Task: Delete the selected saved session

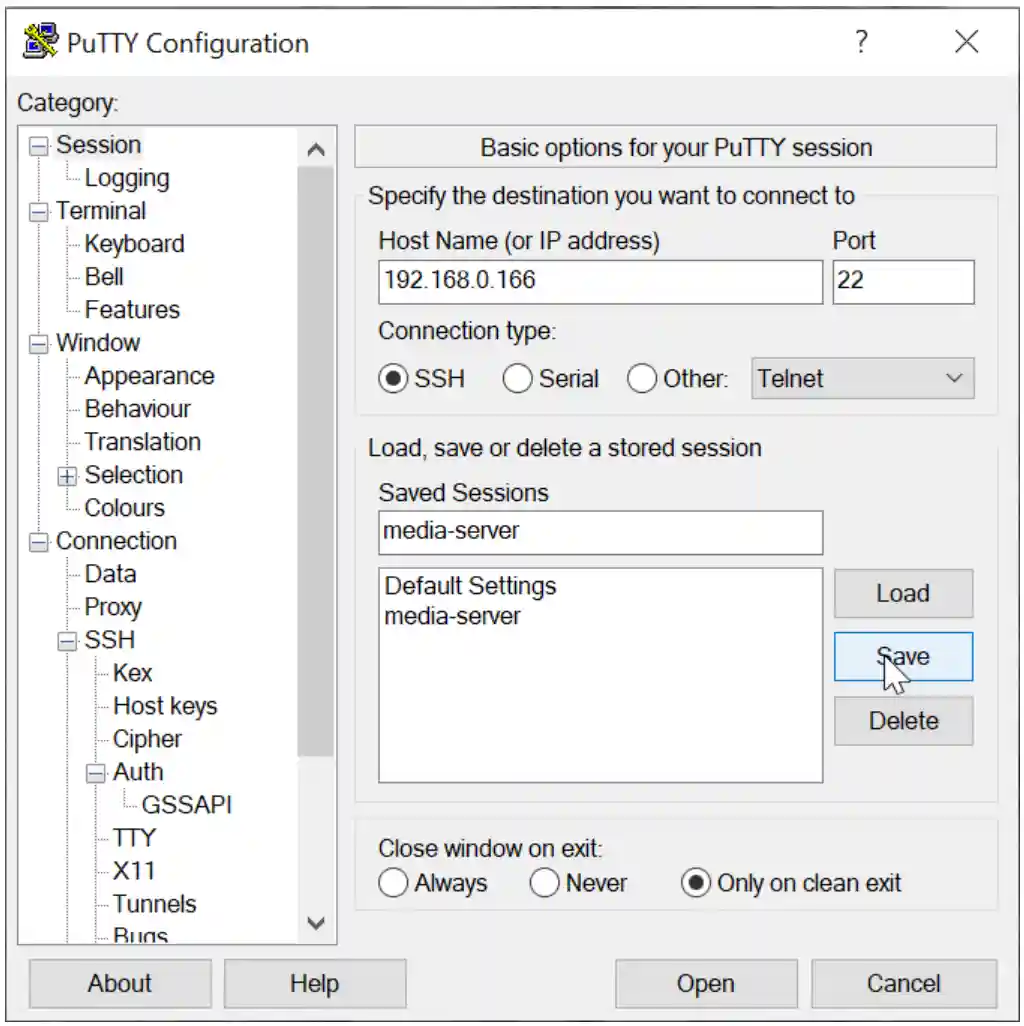Action: point(902,721)
